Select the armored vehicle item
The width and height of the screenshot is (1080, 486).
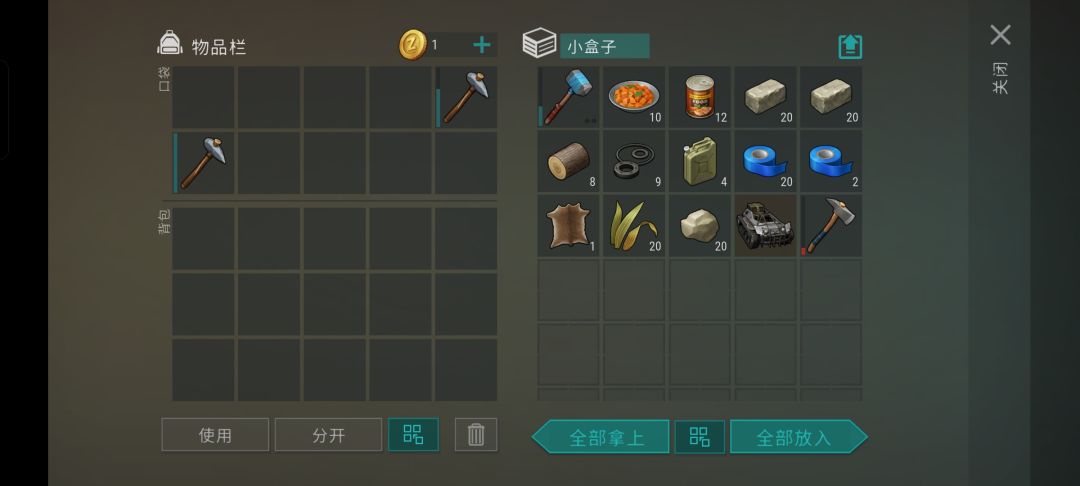765,226
